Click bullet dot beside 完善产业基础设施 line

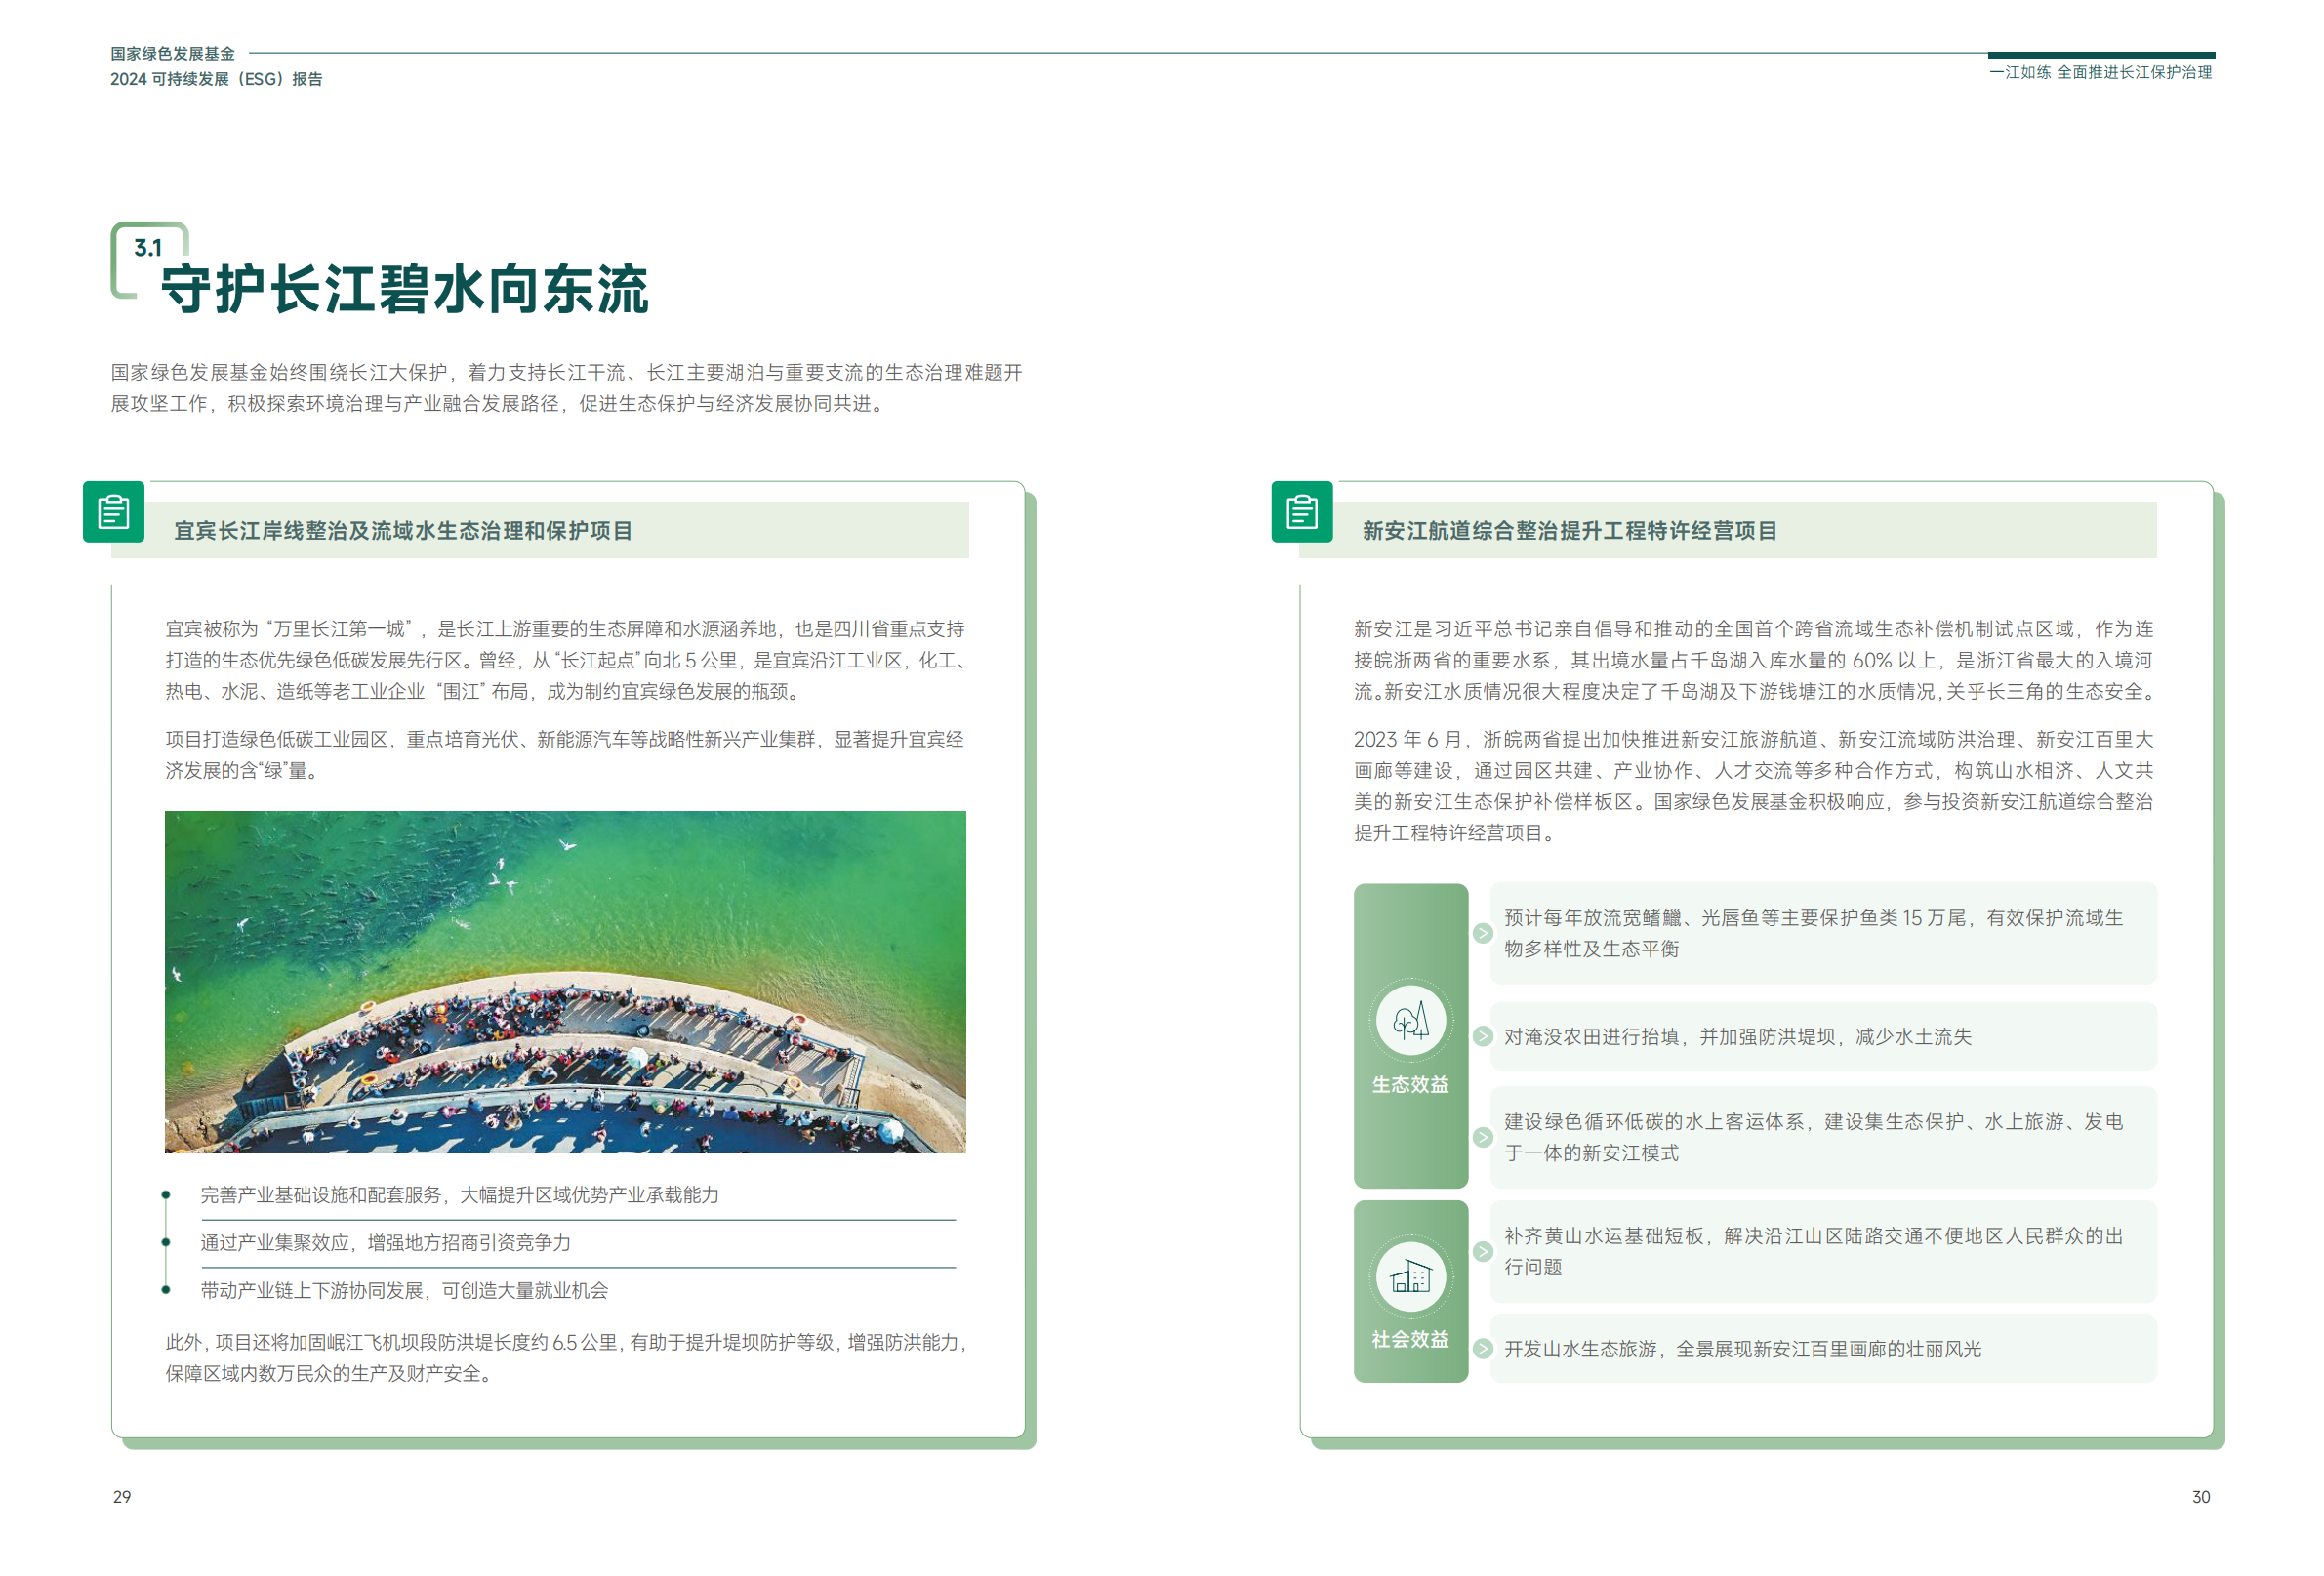click(166, 1195)
